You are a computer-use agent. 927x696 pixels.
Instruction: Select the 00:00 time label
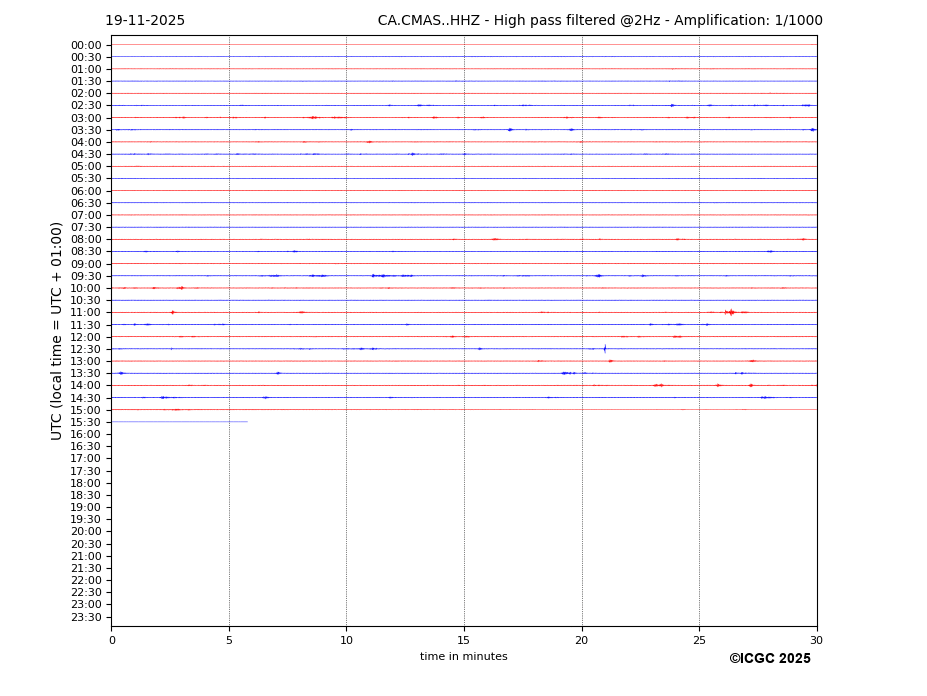[x=86, y=45]
